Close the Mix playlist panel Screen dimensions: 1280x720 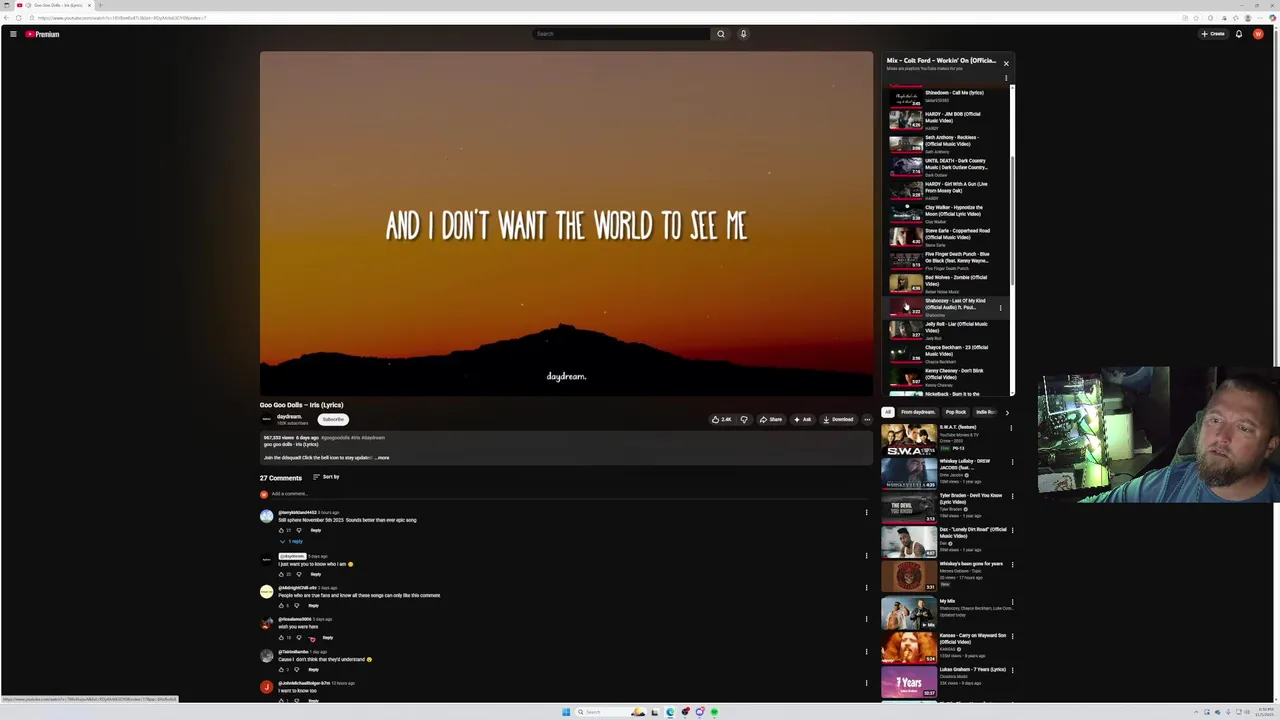(x=1006, y=63)
